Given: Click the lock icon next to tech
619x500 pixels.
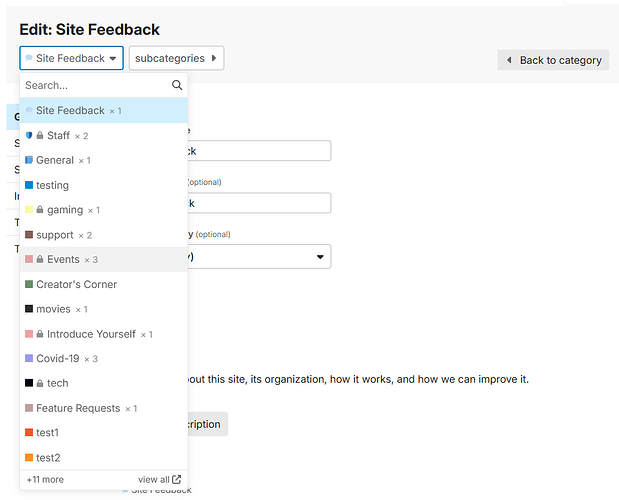Looking at the screenshot, I should 40,383.
